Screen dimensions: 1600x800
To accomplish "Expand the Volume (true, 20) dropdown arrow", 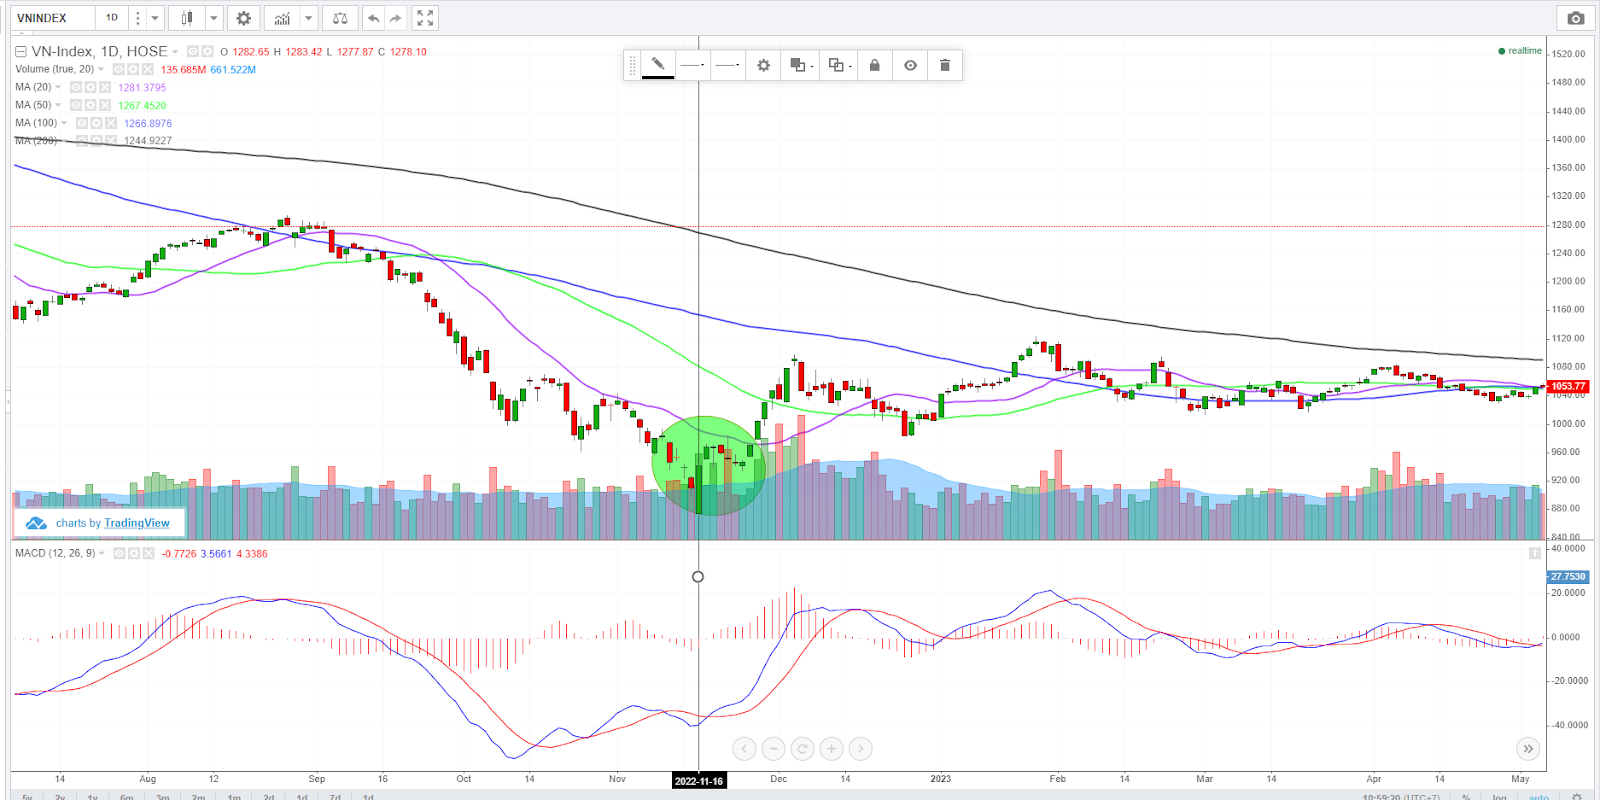I will [x=101, y=70].
